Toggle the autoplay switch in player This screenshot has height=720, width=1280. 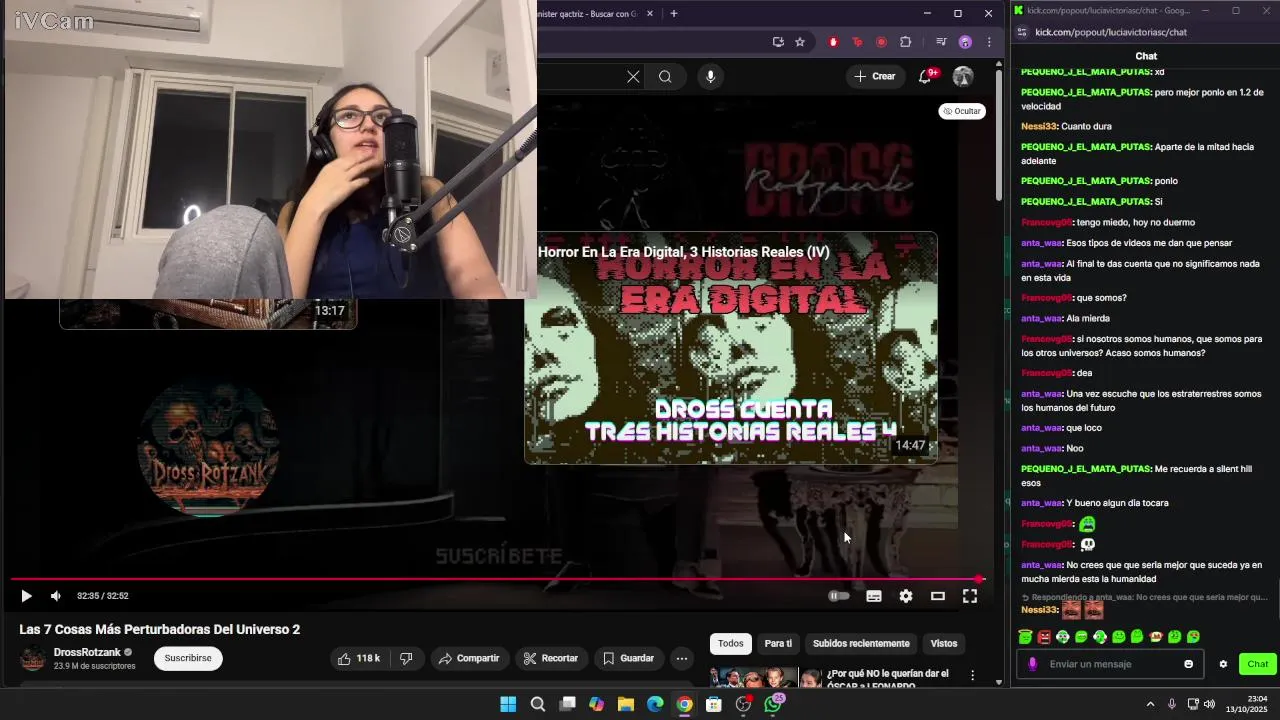[839, 596]
